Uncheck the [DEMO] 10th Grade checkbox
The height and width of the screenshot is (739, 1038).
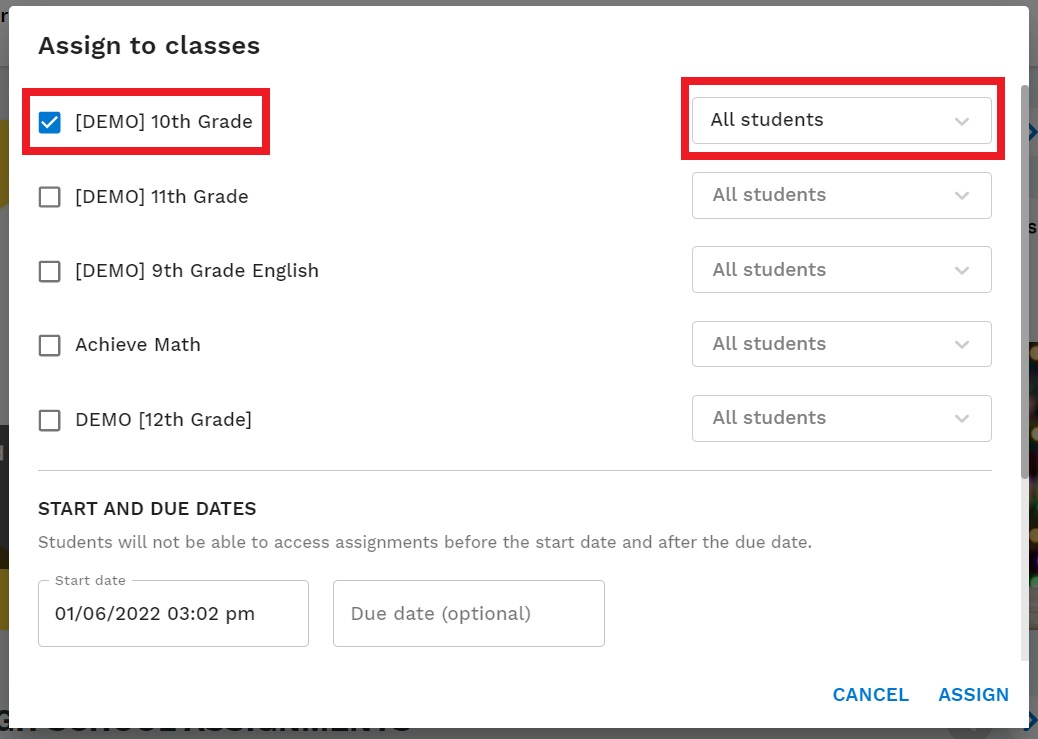click(x=50, y=122)
